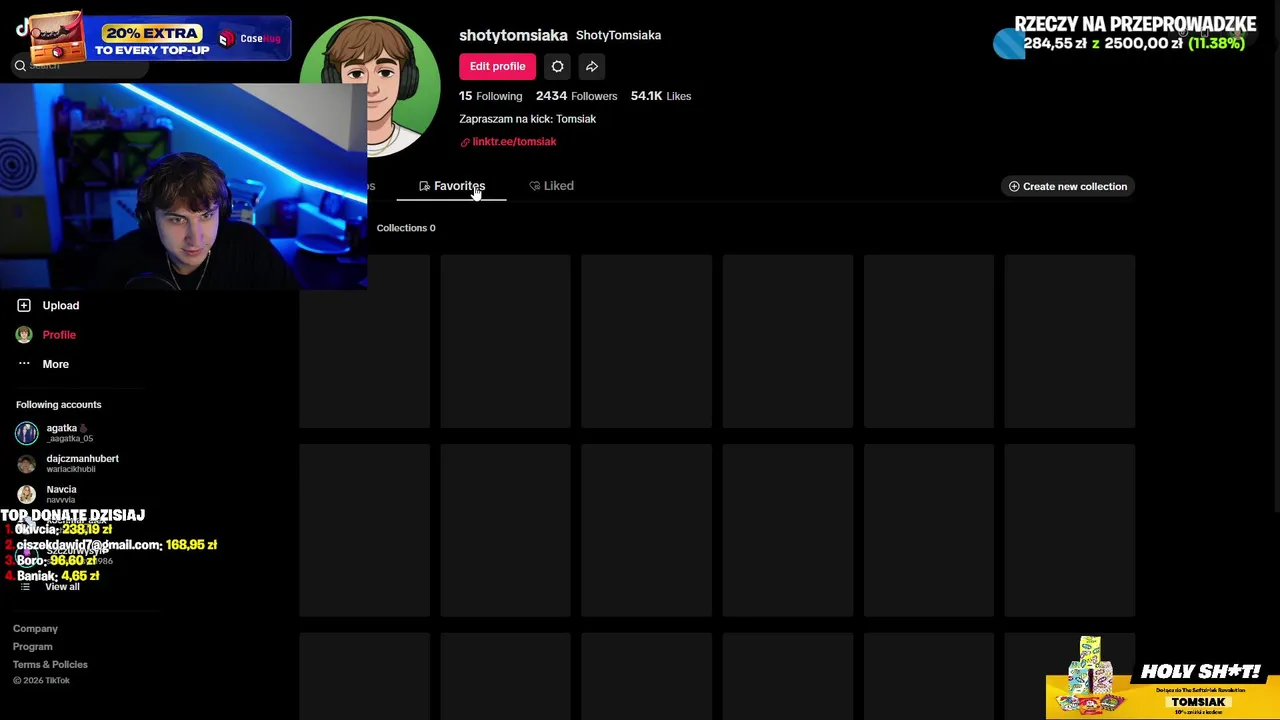Click dajczmanhubert's avatar thumbnail
Viewport: 1280px width, 720px height.
click(27, 464)
